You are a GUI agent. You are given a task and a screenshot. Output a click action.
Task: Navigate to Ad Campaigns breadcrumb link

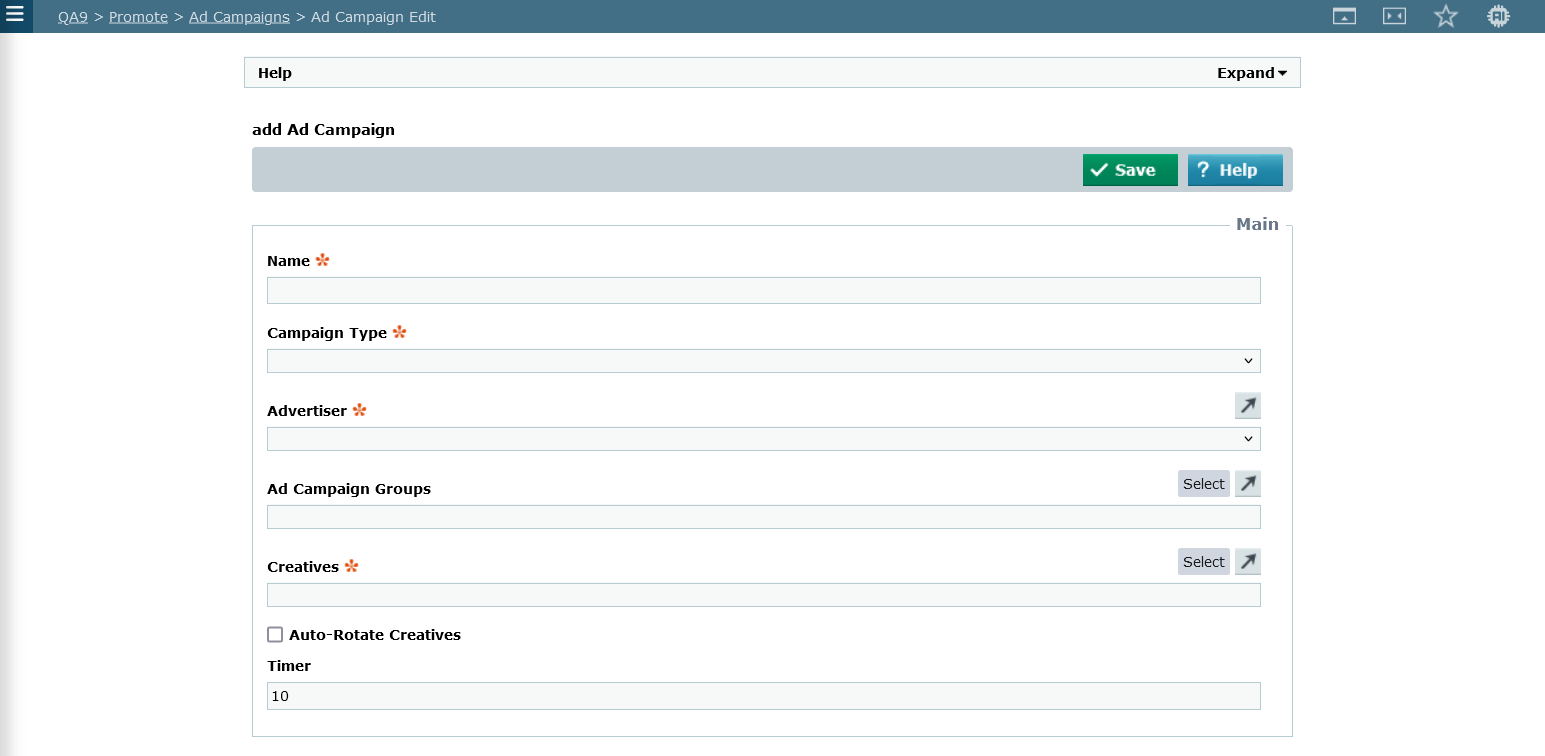[x=239, y=17]
